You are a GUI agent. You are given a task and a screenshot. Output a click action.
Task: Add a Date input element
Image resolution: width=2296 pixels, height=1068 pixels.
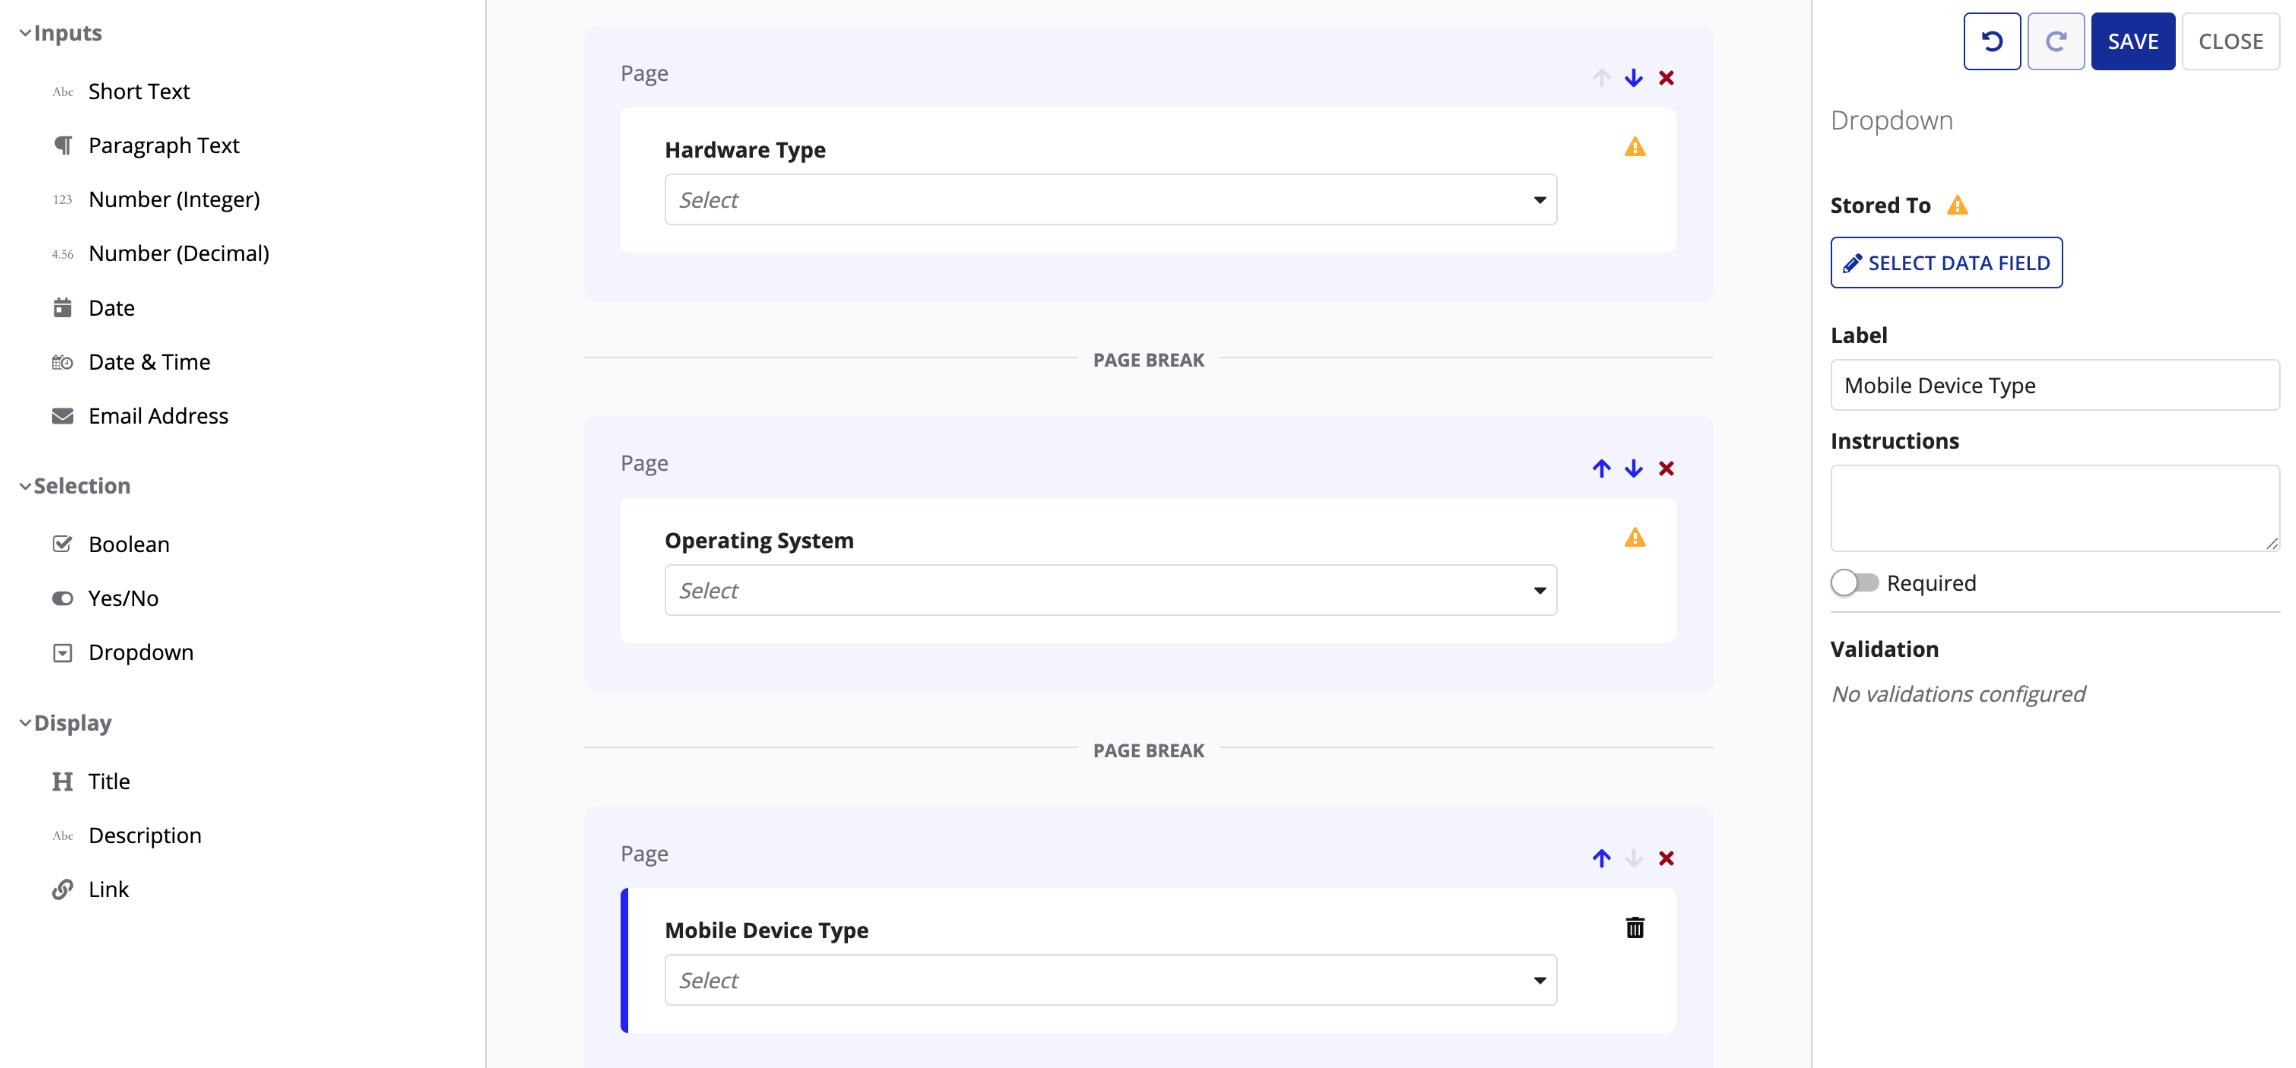93,308
